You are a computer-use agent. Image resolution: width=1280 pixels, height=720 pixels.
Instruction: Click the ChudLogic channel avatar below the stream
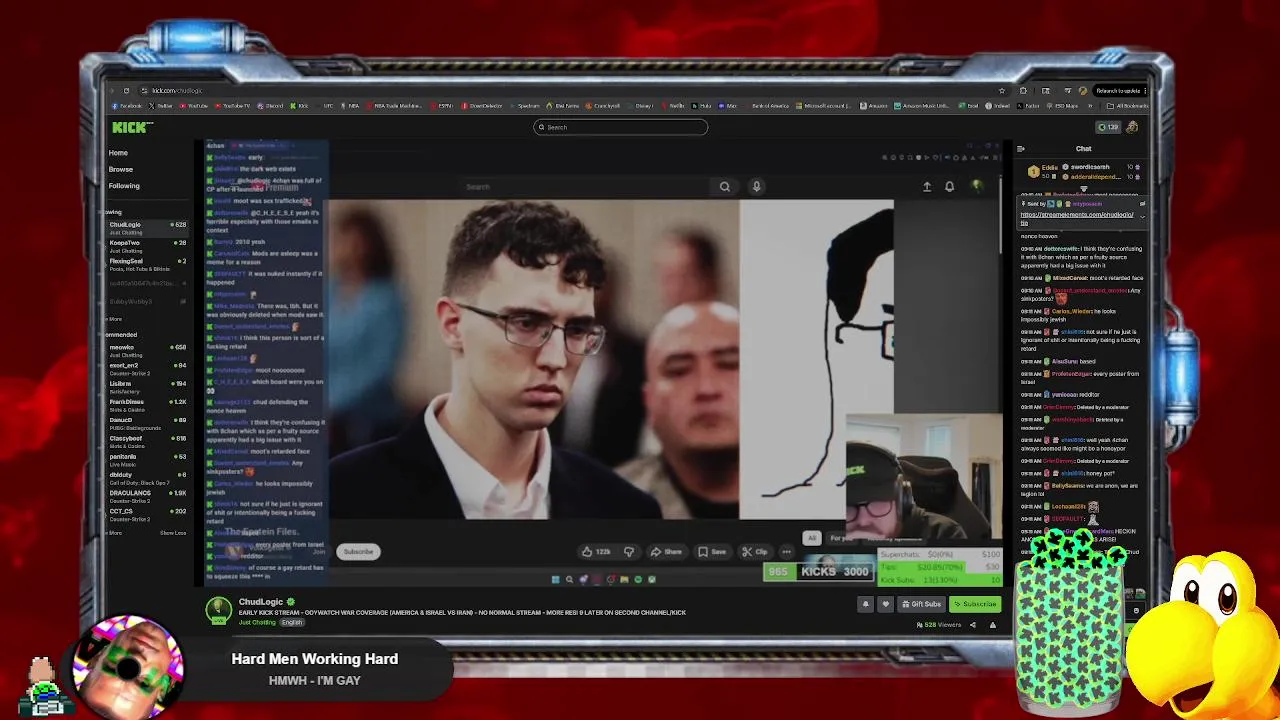(218, 610)
